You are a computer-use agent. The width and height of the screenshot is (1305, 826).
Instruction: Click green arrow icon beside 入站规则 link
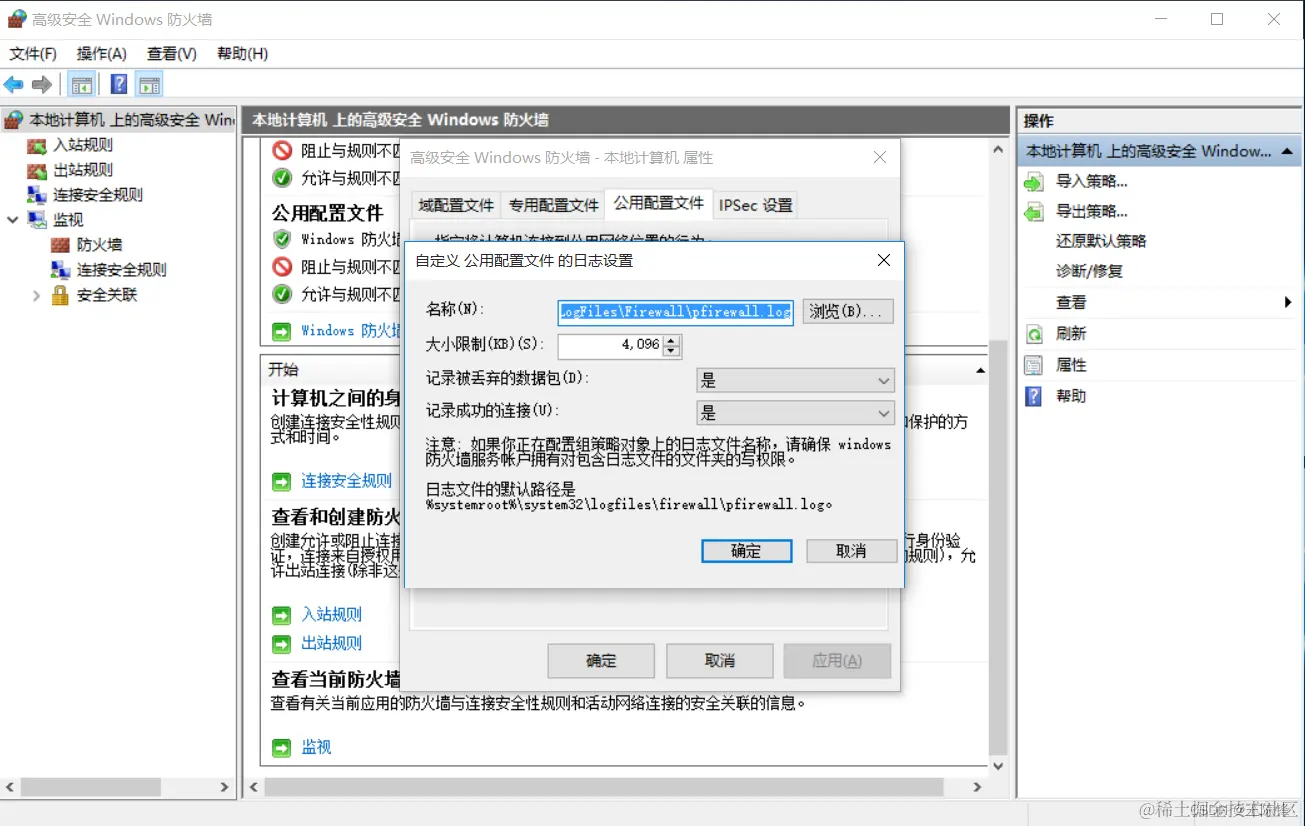point(282,615)
